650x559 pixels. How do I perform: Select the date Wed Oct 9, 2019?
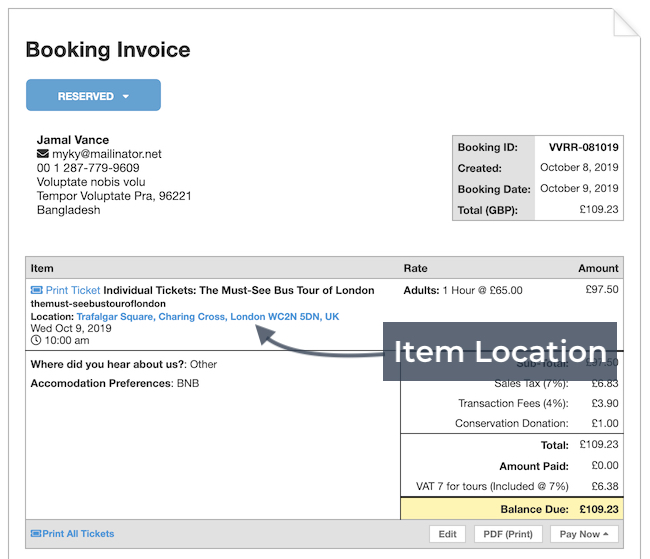coord(71,328)
